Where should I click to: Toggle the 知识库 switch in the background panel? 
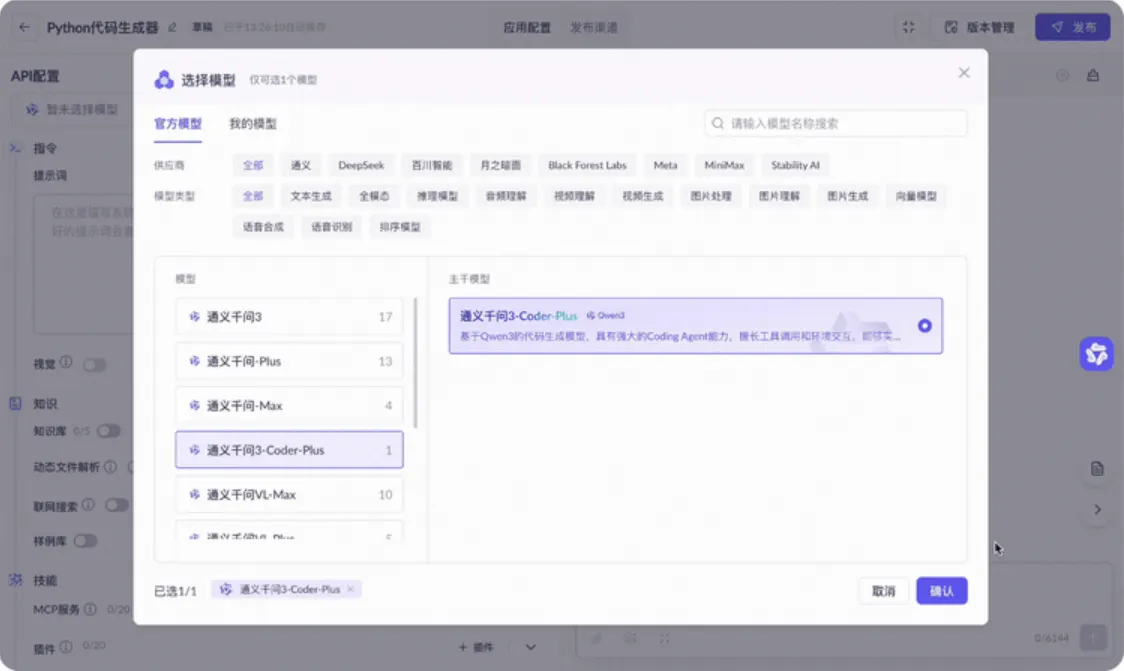tap(109, 431)
